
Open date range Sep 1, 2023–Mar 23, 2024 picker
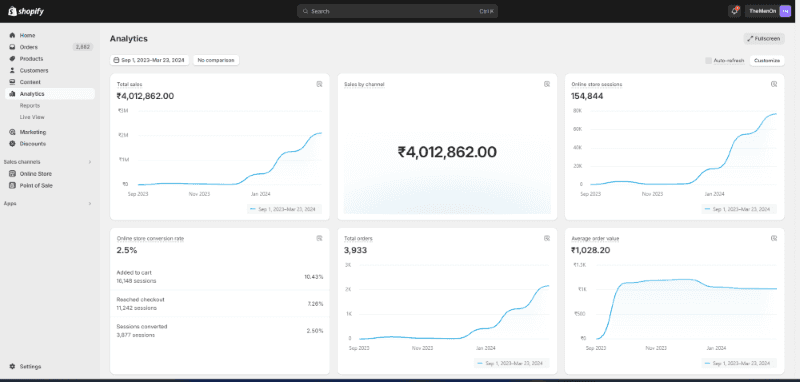(x=149, y=60)
